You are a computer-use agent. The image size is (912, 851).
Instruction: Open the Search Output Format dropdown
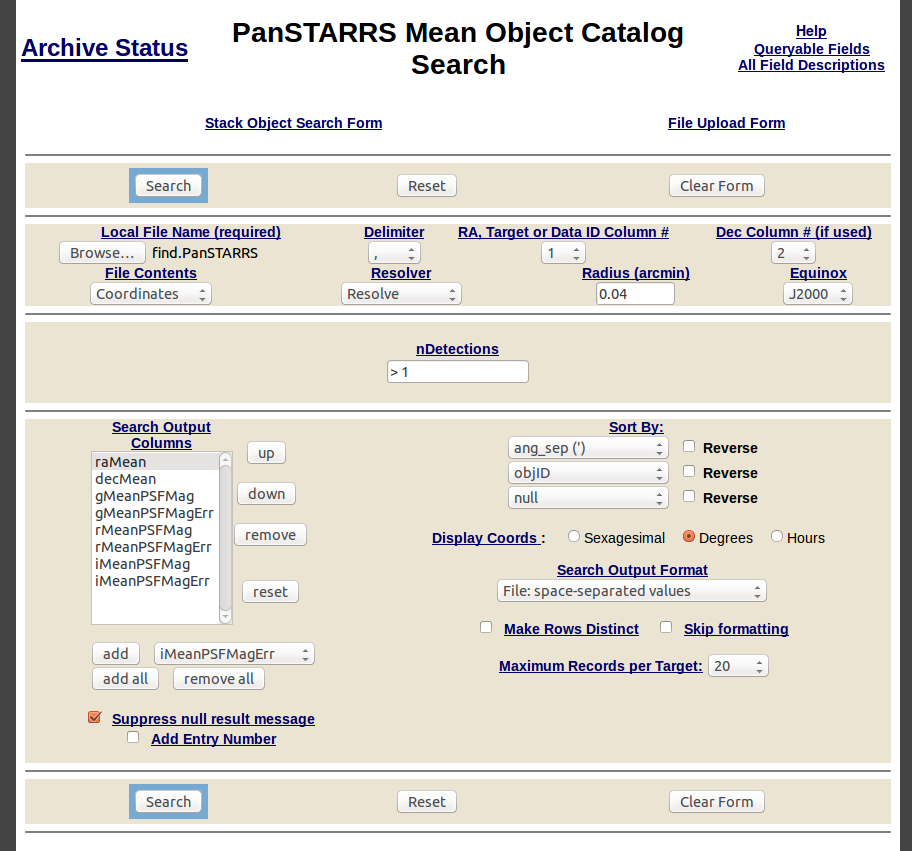632,591
